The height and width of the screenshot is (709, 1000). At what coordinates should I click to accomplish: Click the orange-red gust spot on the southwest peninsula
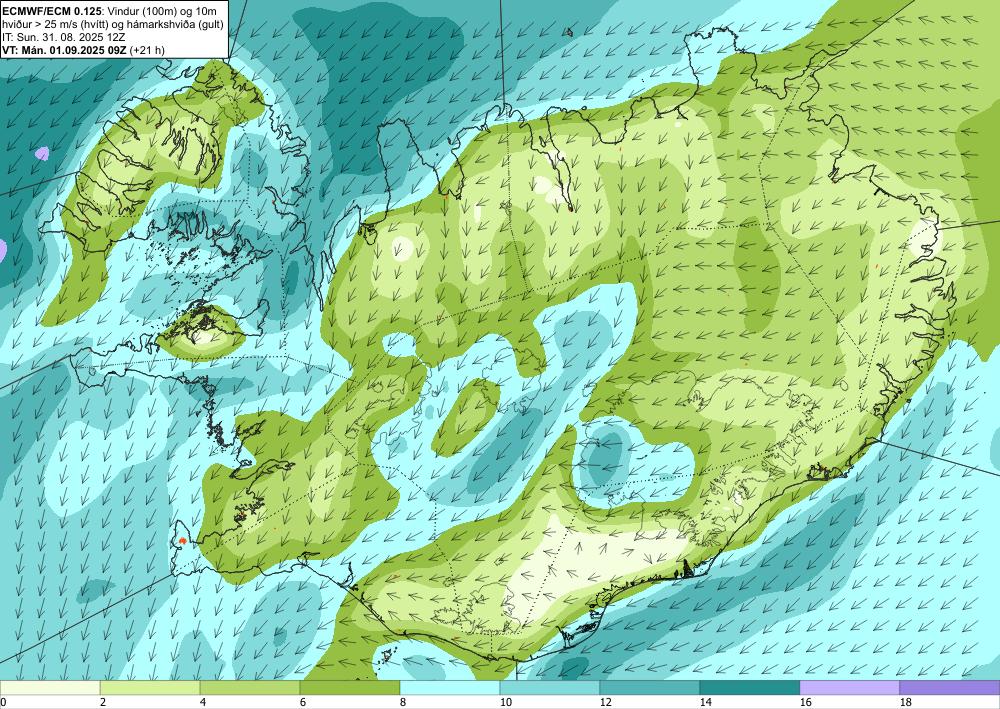[x=183, y=541]
